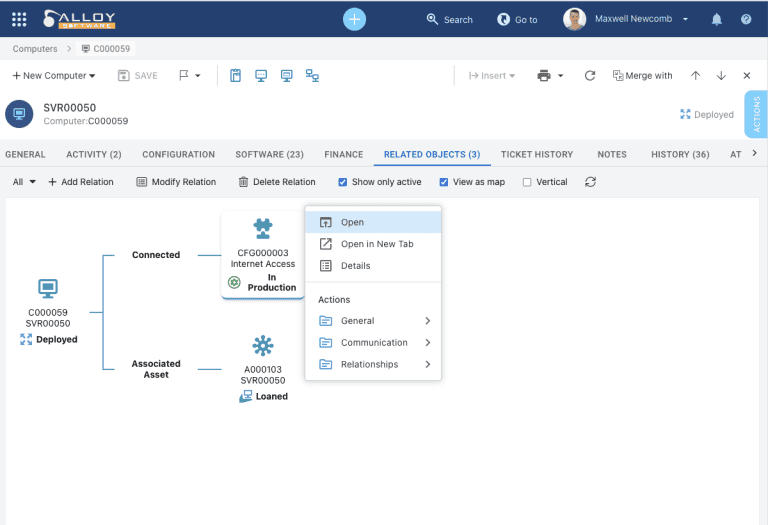Uncheck Show only active

point(343,182)
